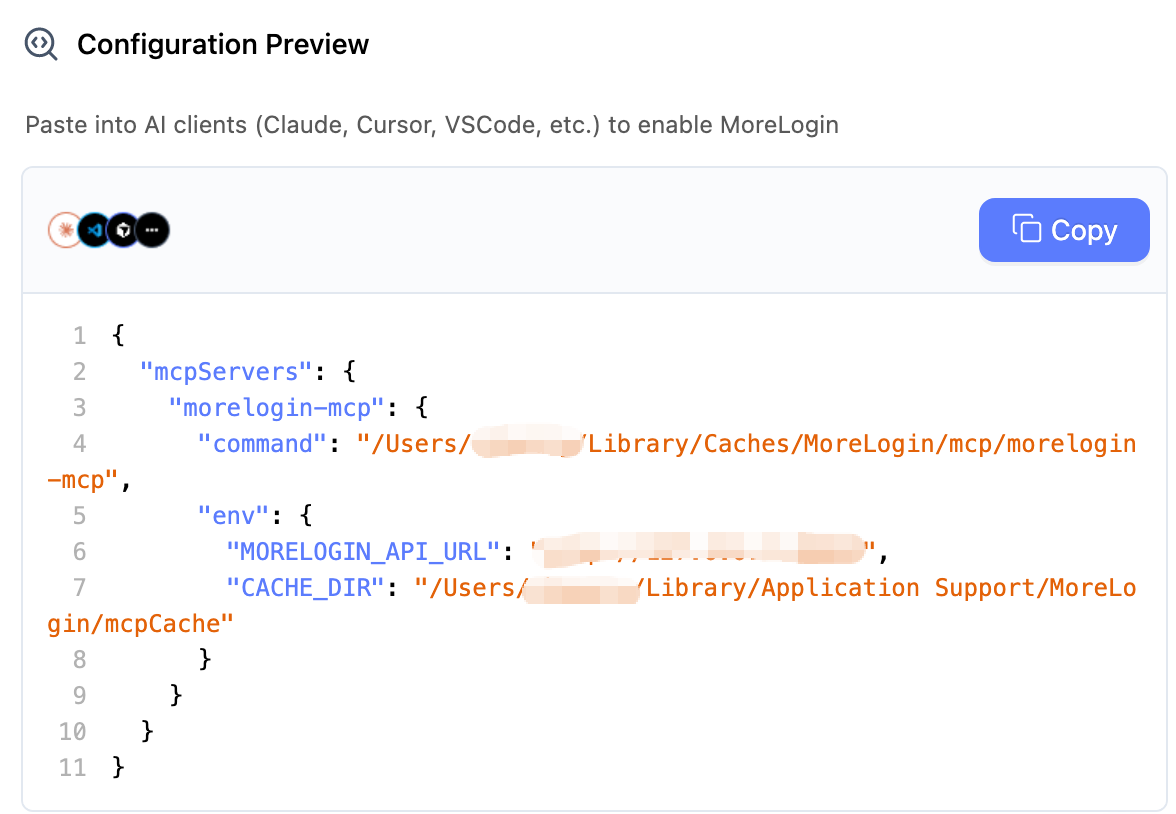The height and width of the screenshot is (814, 1176).
Task: Select the Claude client icon
Action: 65,230
